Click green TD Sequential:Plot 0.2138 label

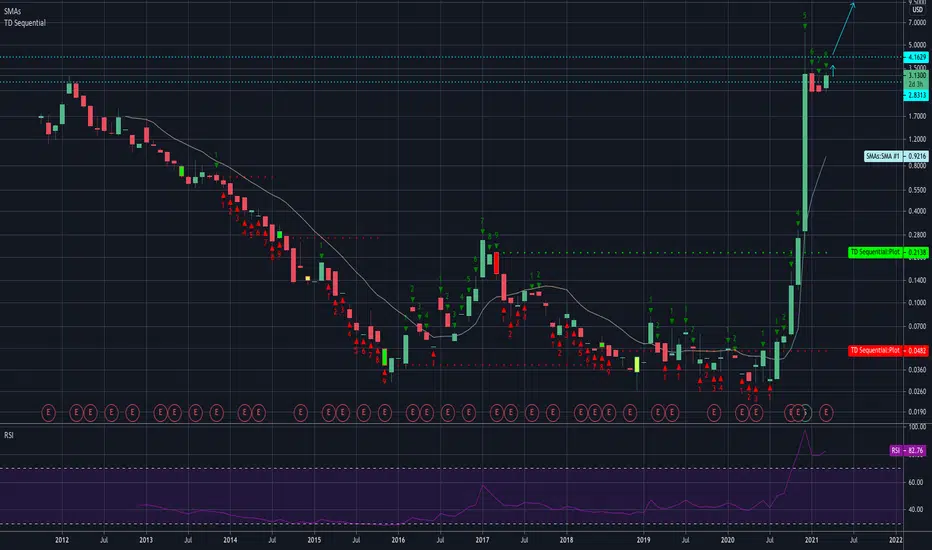[888, 253]
